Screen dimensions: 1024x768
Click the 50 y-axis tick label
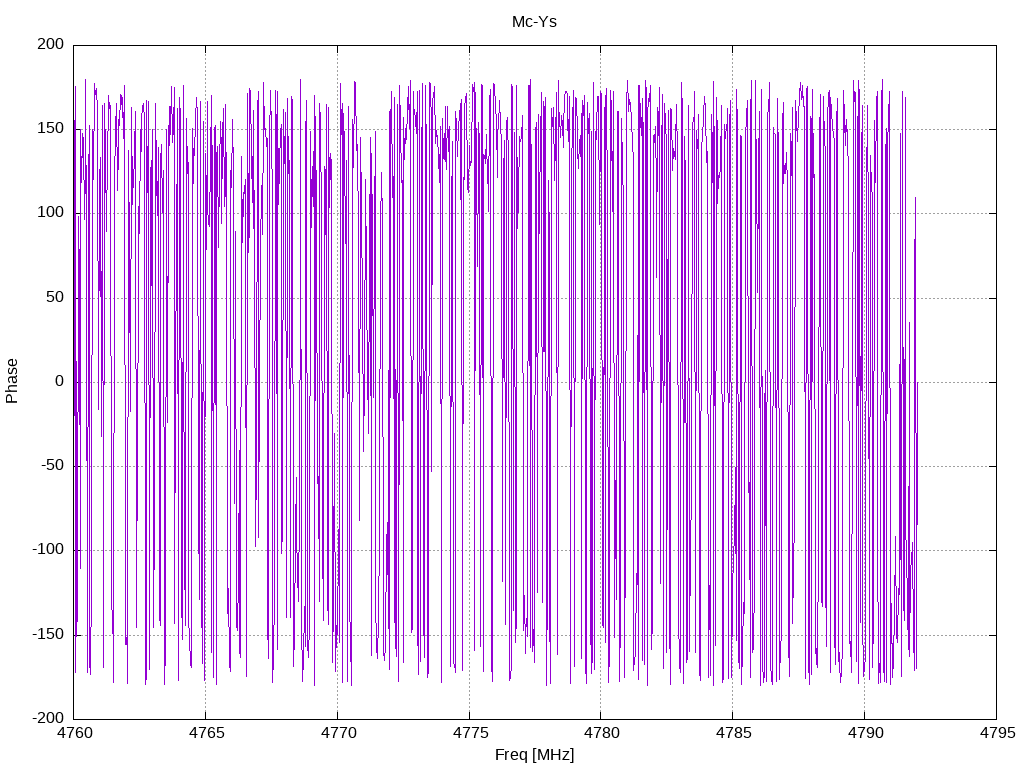56,297
